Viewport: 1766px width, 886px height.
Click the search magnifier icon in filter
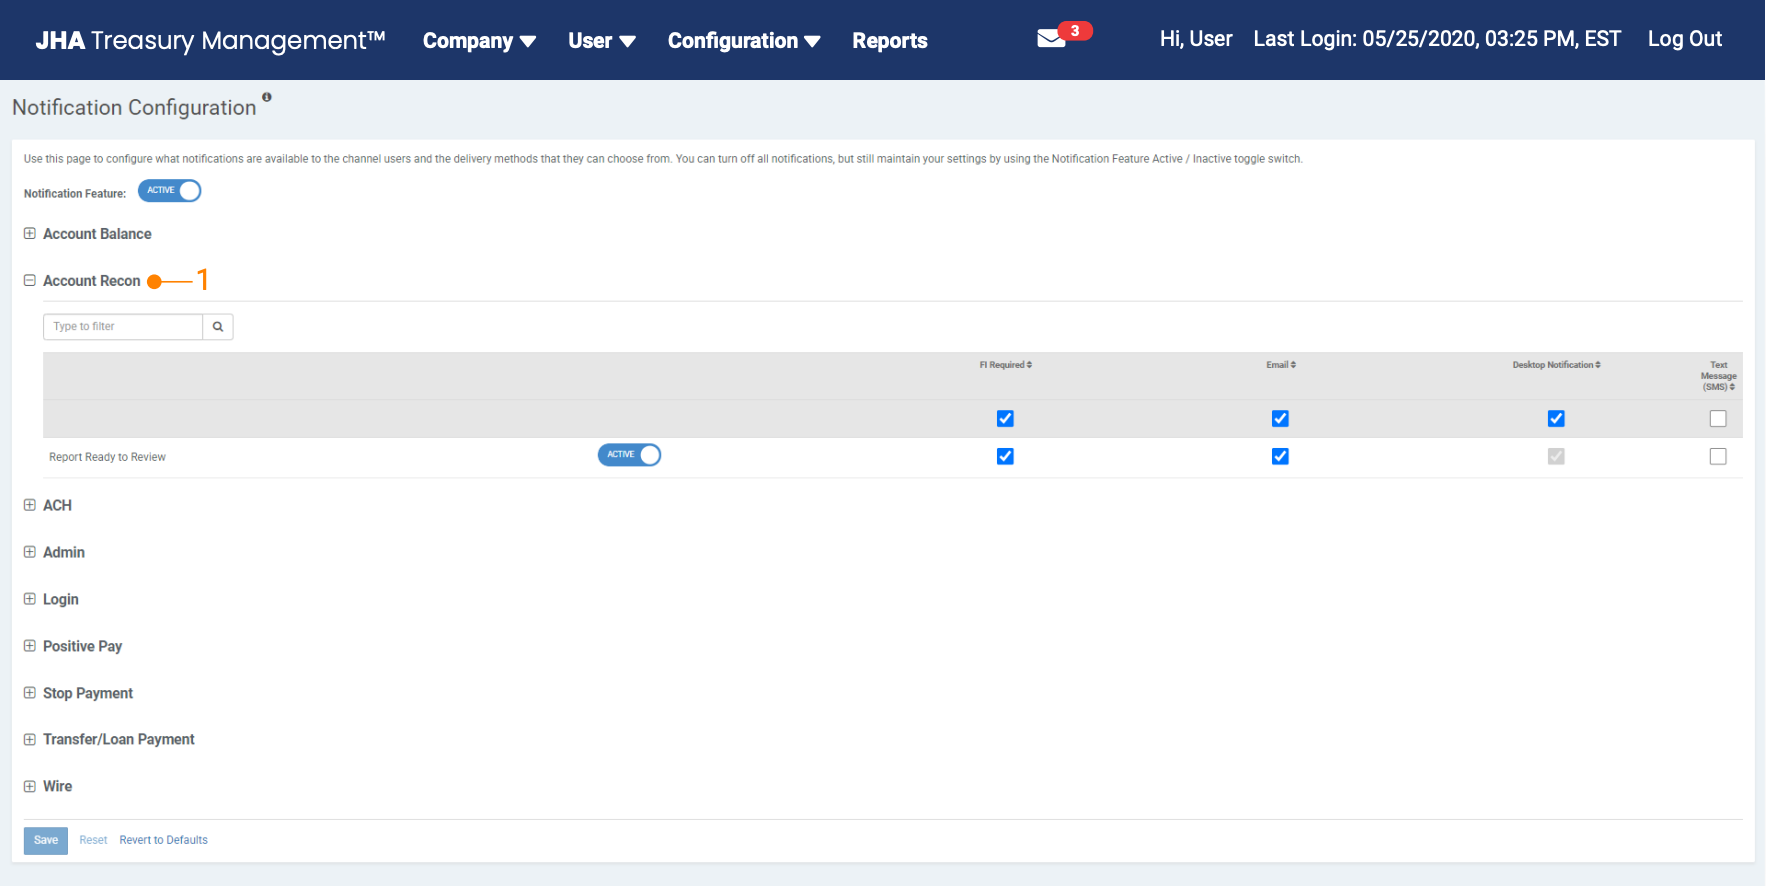[x=218, y=327]
